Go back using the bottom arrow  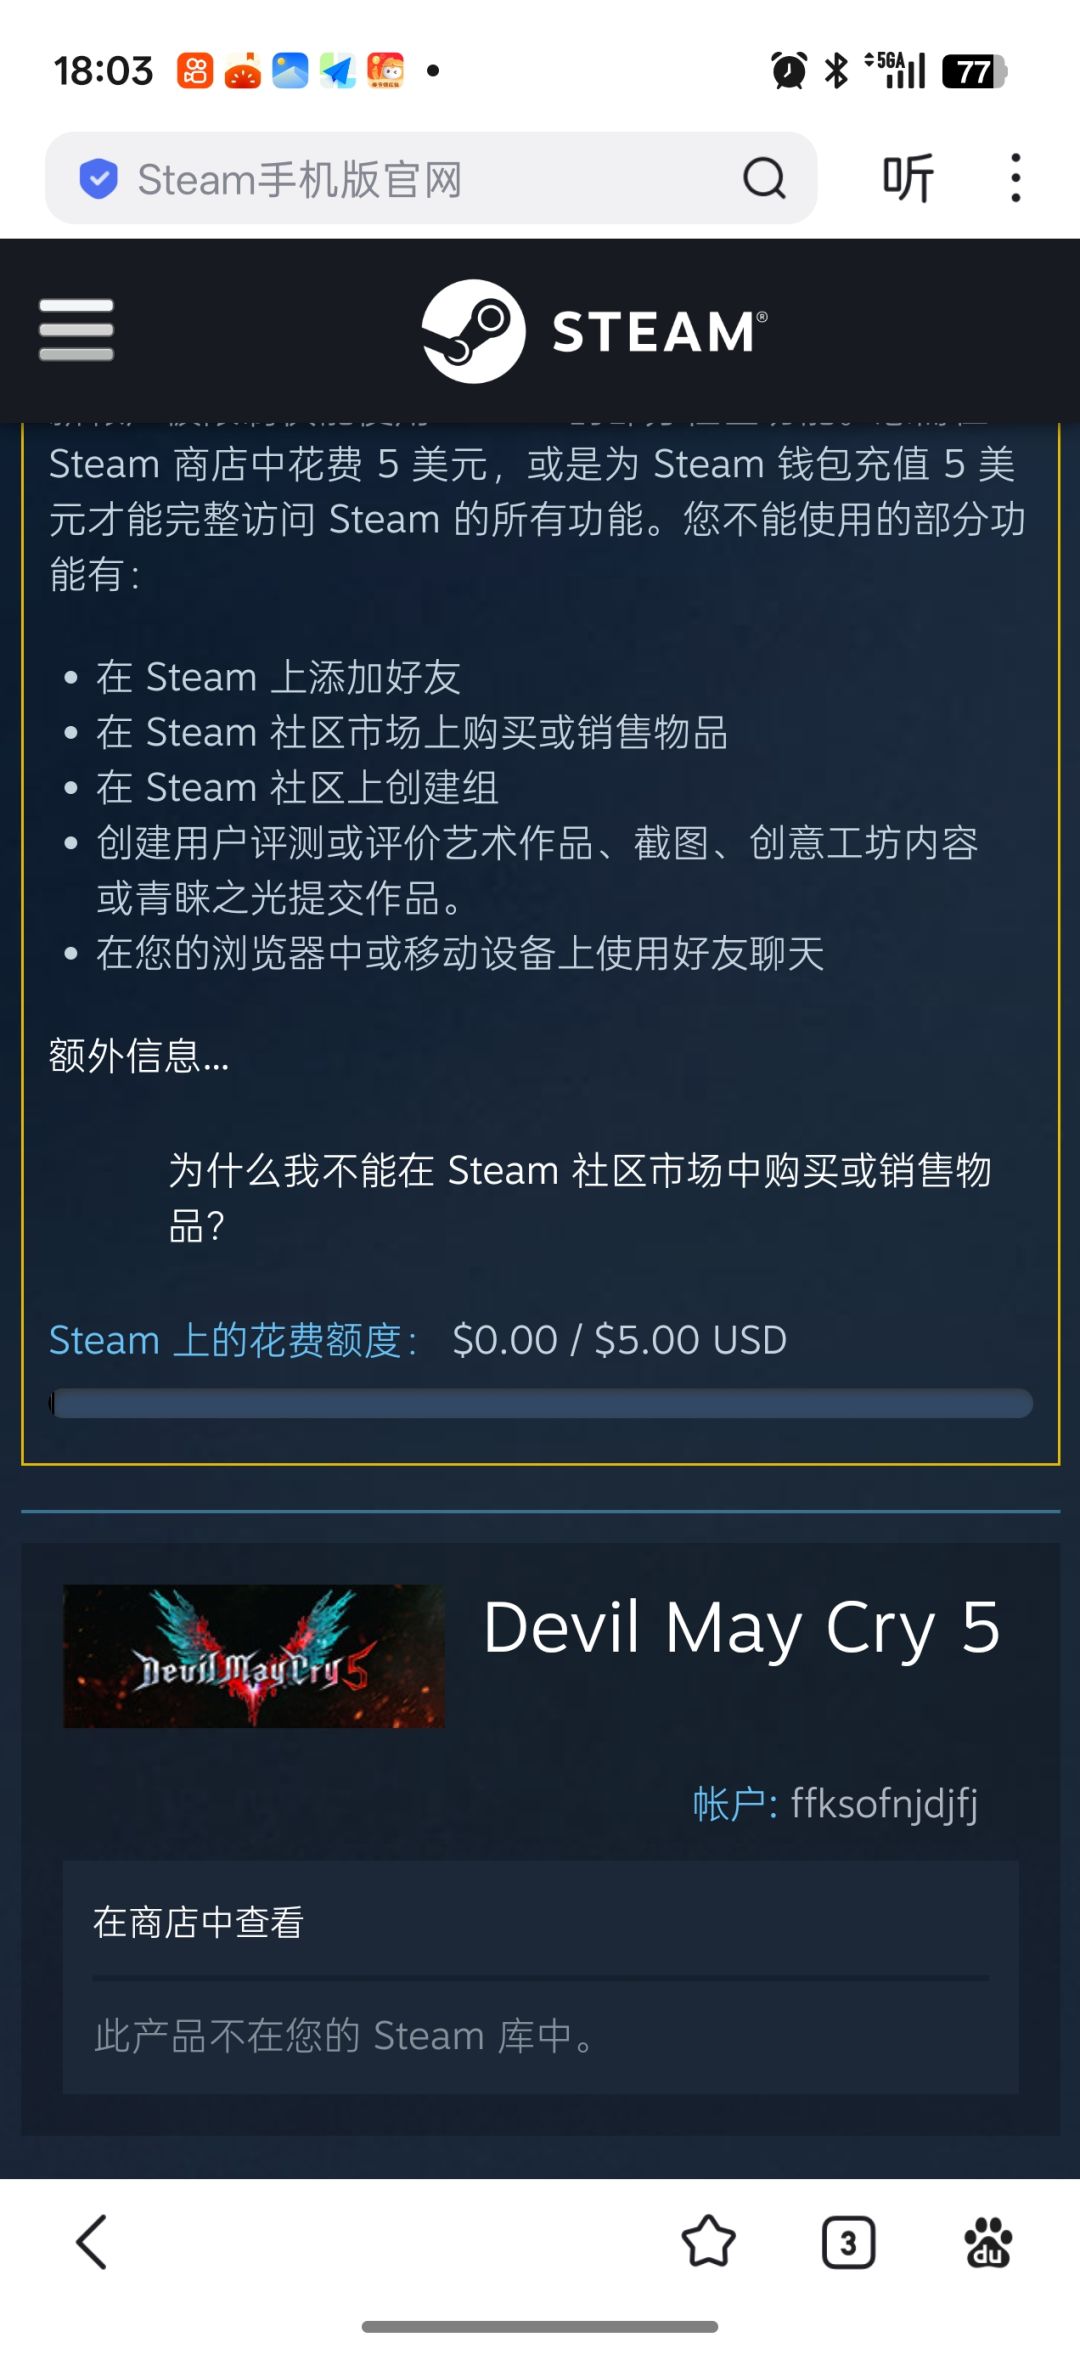(x=92, y=2242)
